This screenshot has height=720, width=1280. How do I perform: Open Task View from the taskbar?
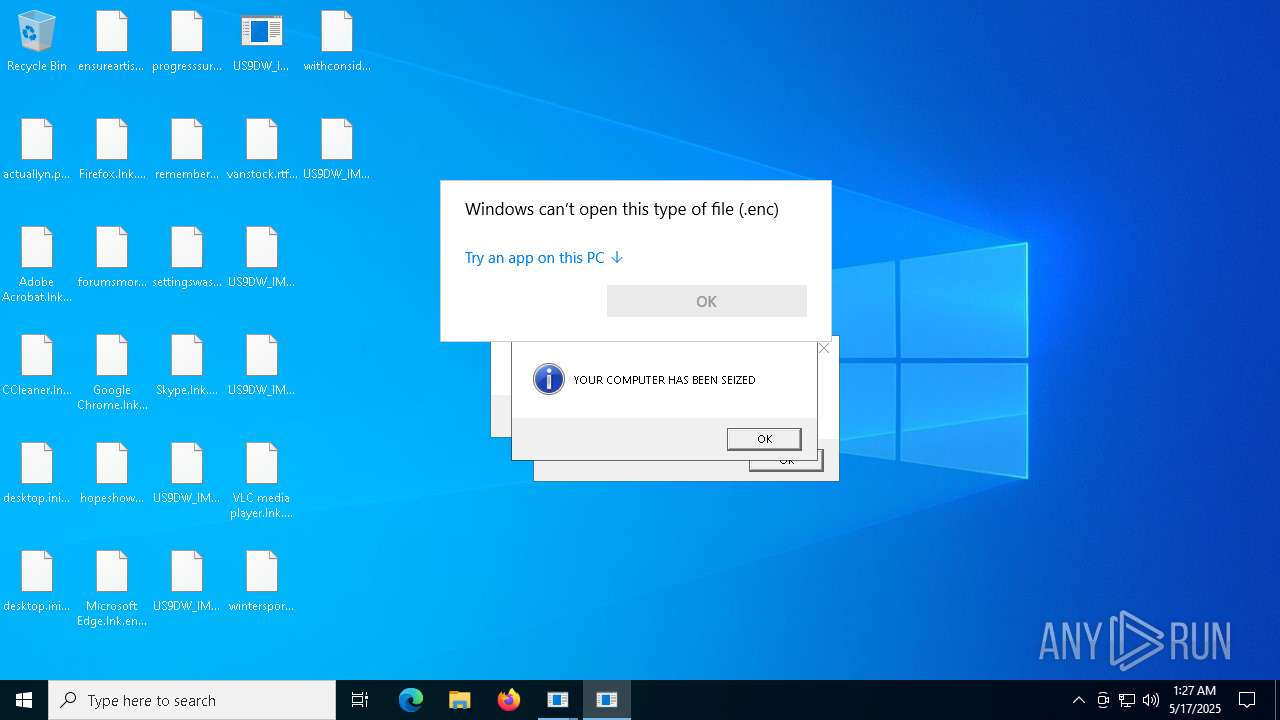point(360,700)
